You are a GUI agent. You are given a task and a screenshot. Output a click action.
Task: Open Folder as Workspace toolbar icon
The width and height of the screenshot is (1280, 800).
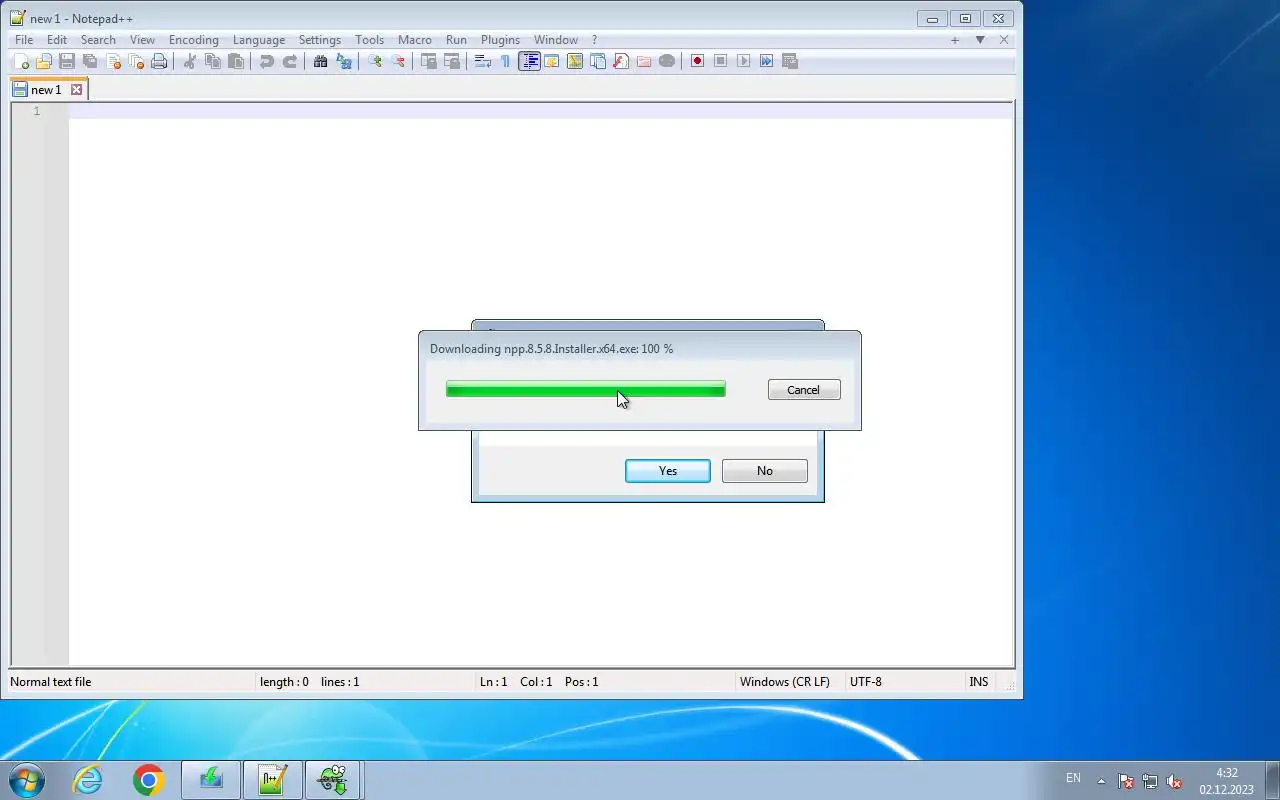point(644,61)
